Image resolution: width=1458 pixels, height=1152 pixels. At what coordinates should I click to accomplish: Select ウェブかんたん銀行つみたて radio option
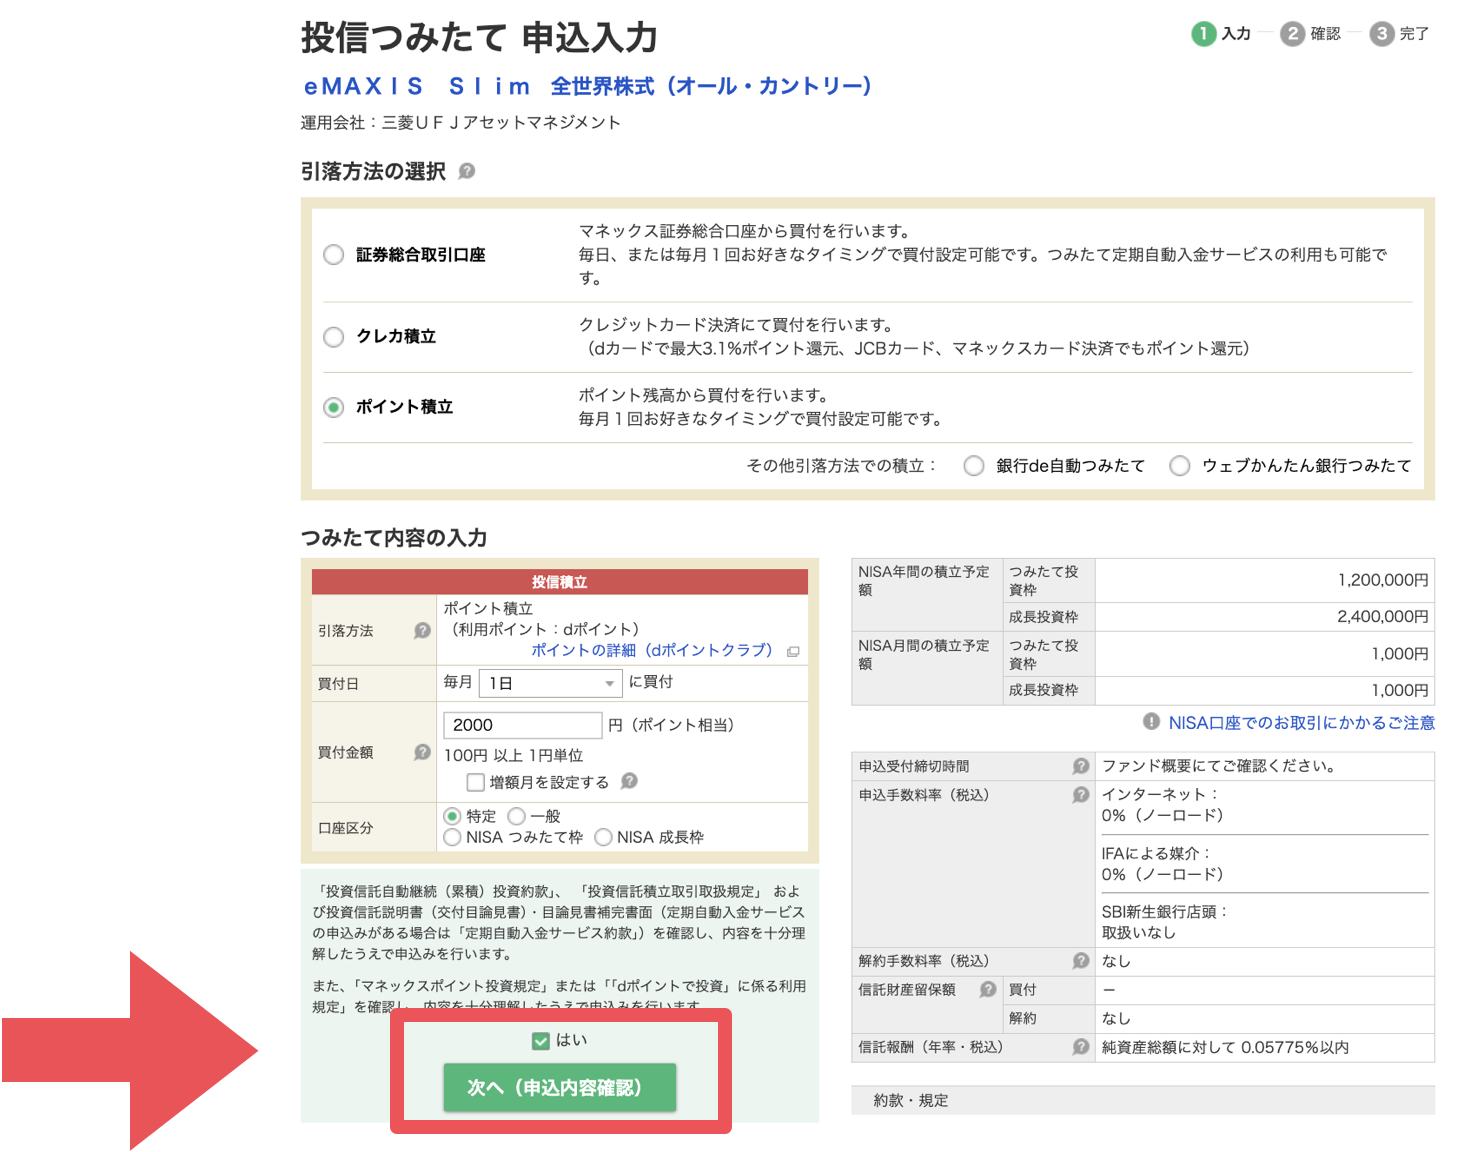point(1180,466)
